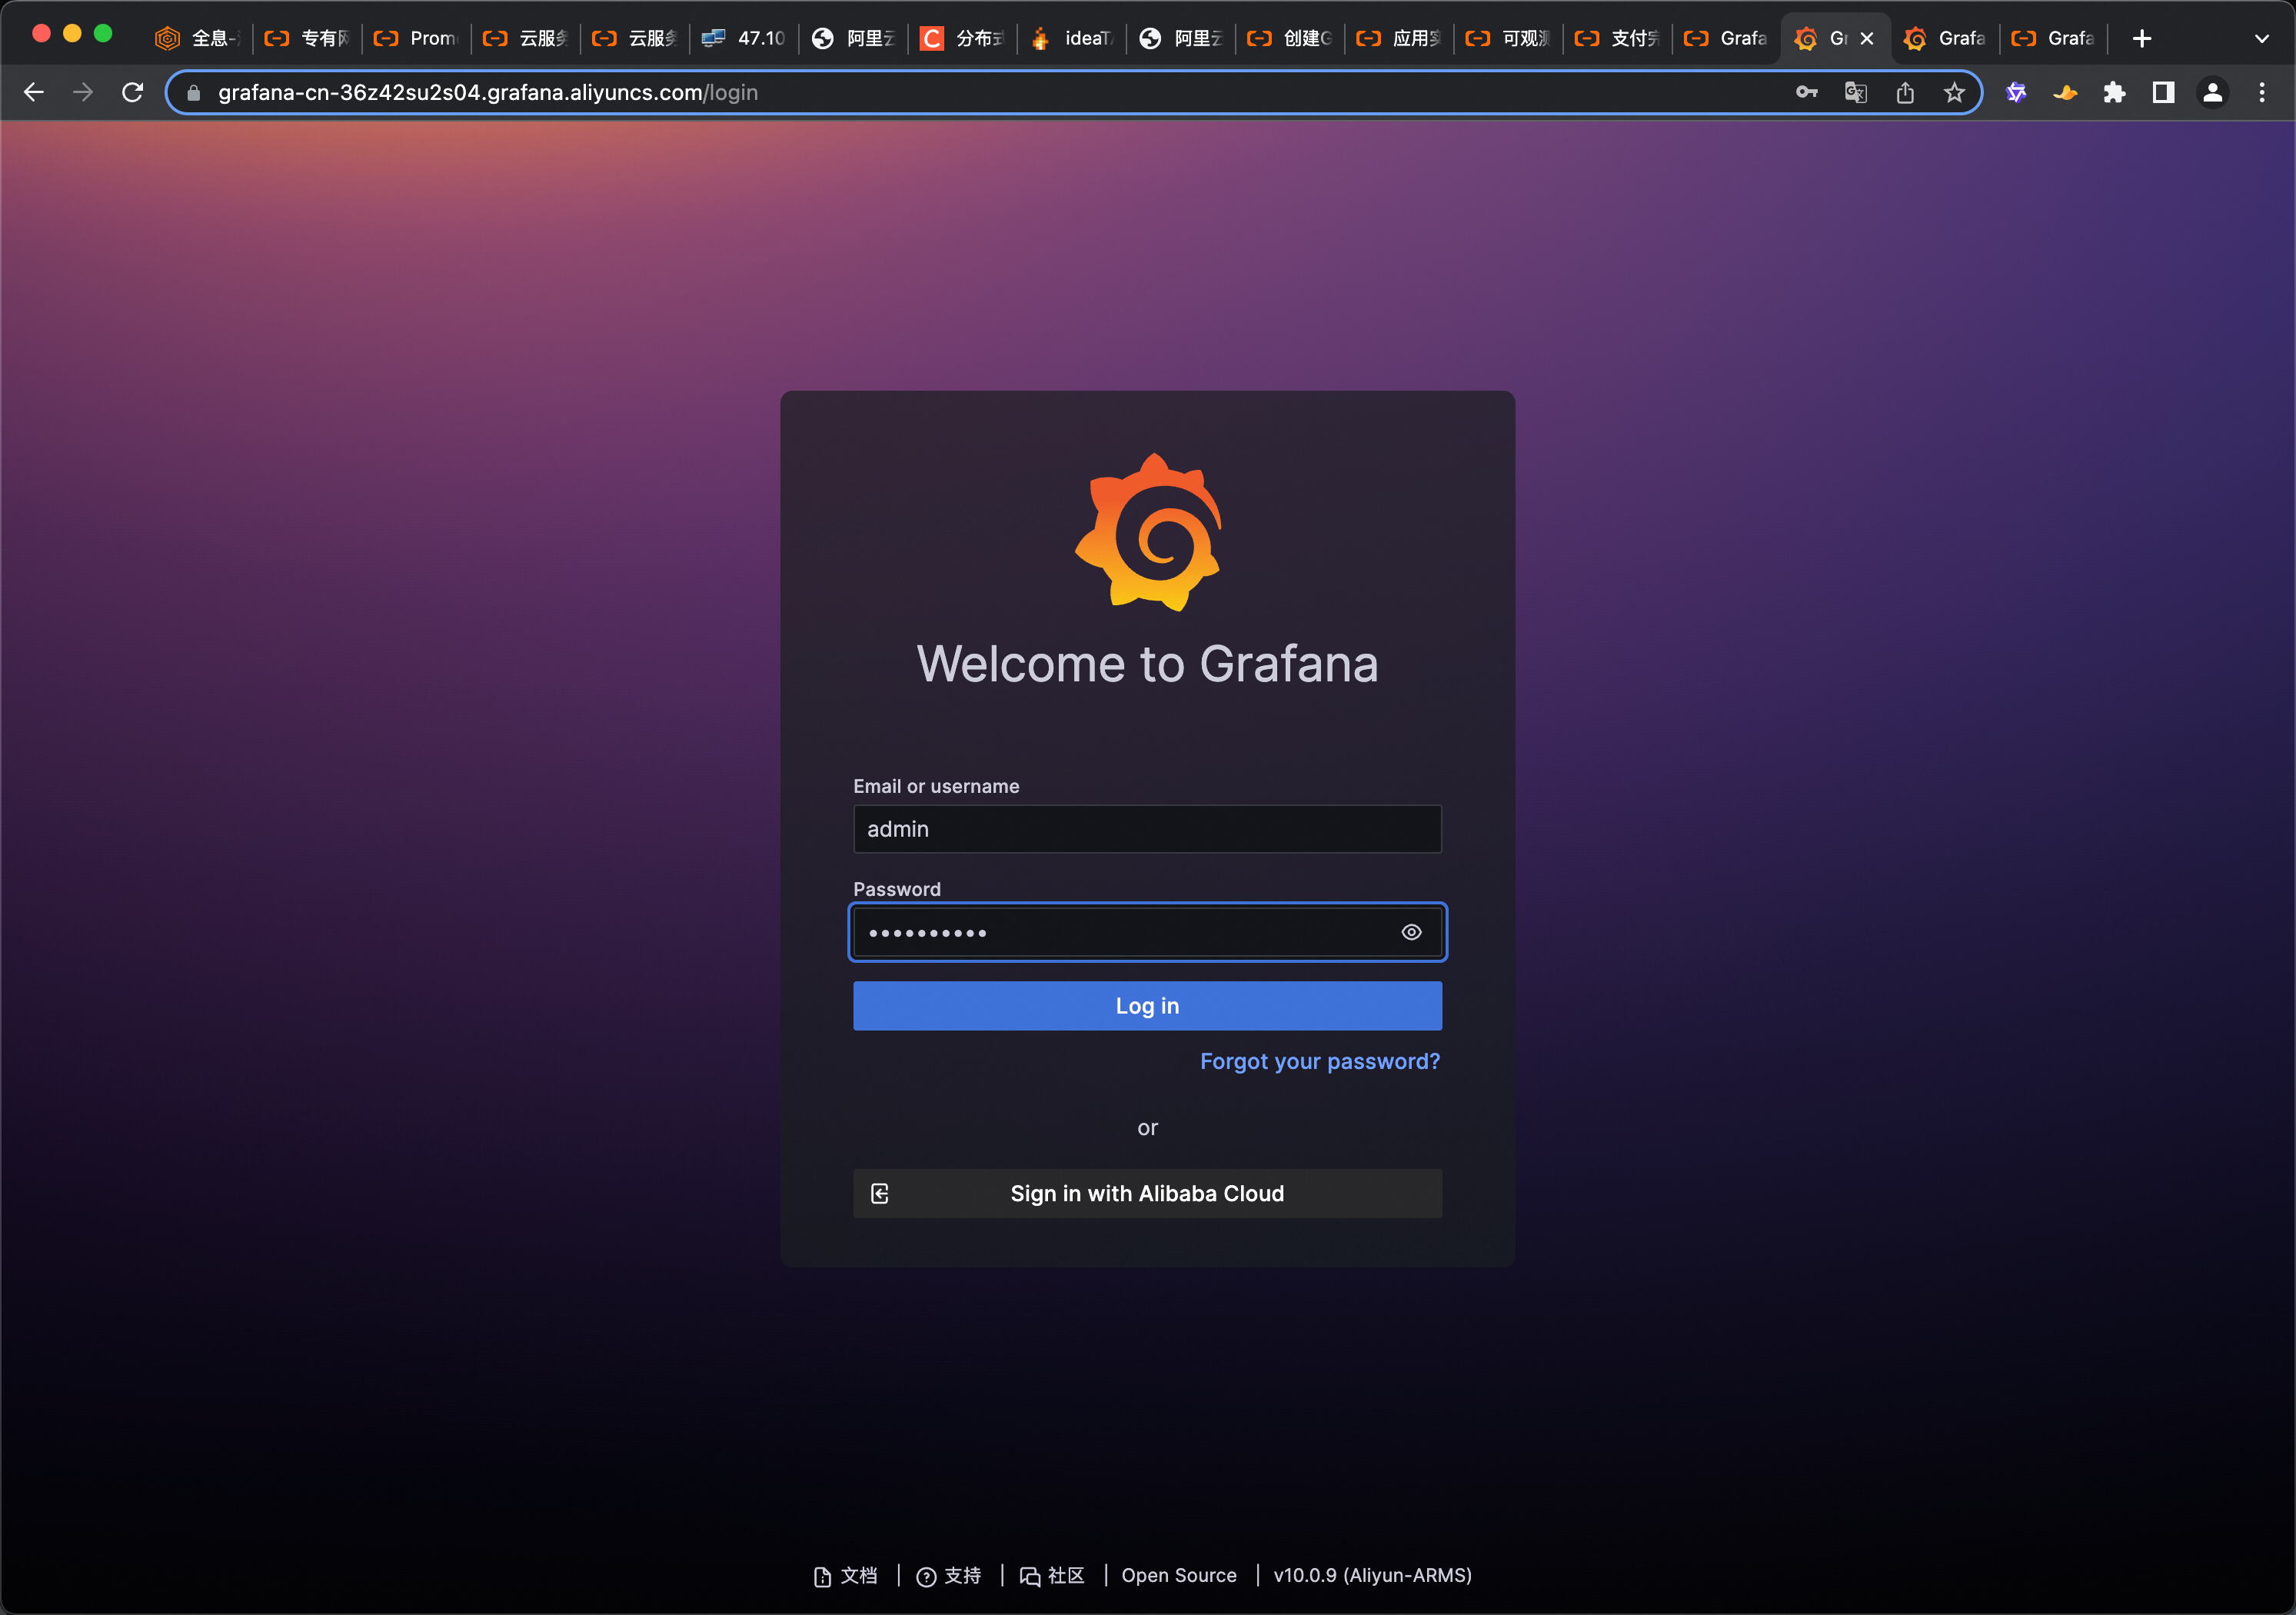Click the saved passwords key icon

(1806, 93)
